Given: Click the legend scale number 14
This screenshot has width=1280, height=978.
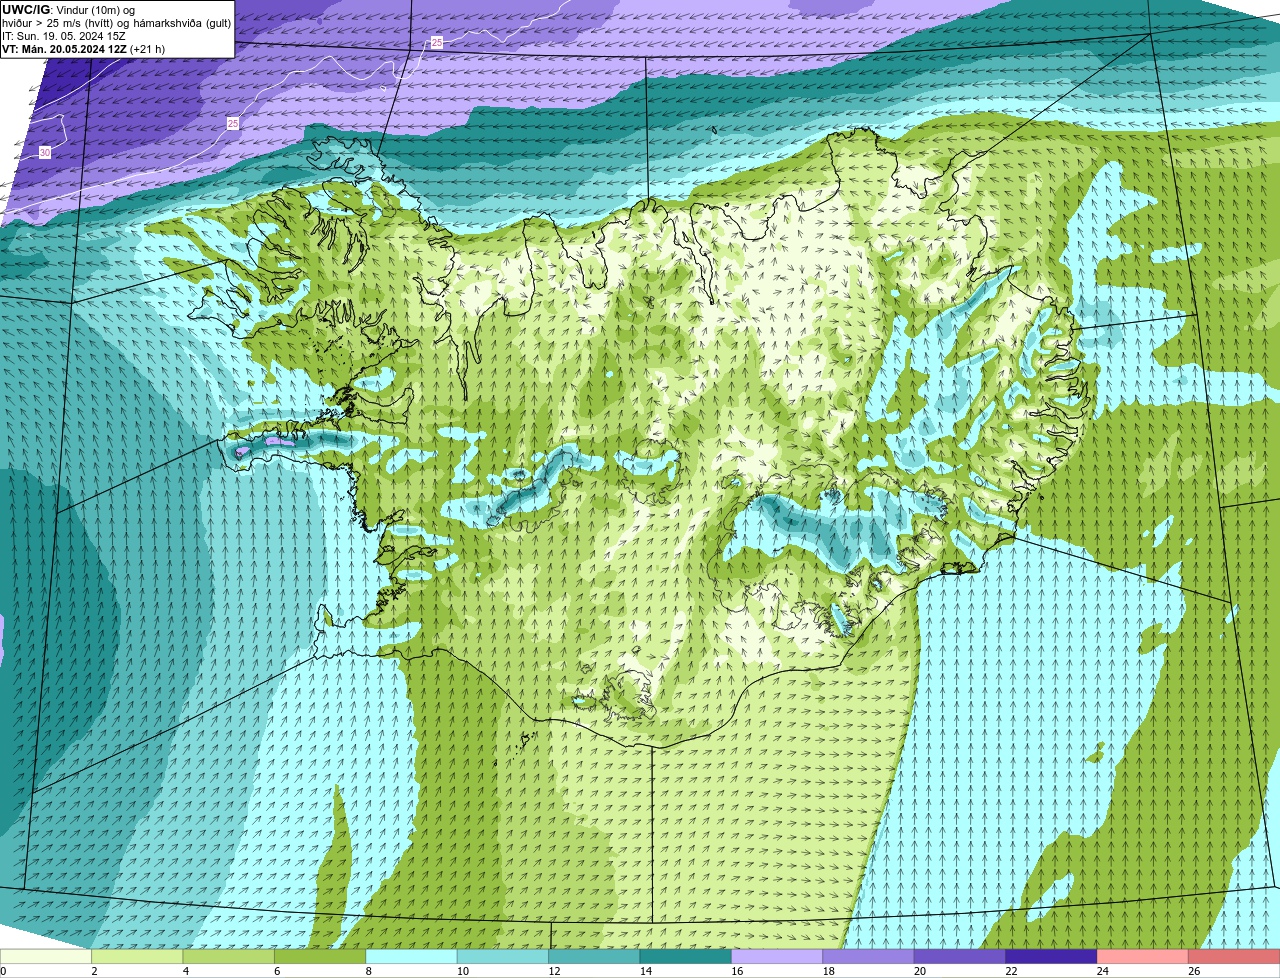Looking at the screenshot, I should (645, 971).
